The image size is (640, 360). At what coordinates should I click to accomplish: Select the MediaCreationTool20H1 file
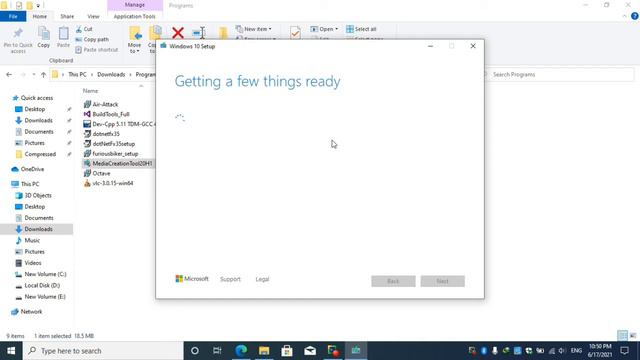click(x=118, y=163)
